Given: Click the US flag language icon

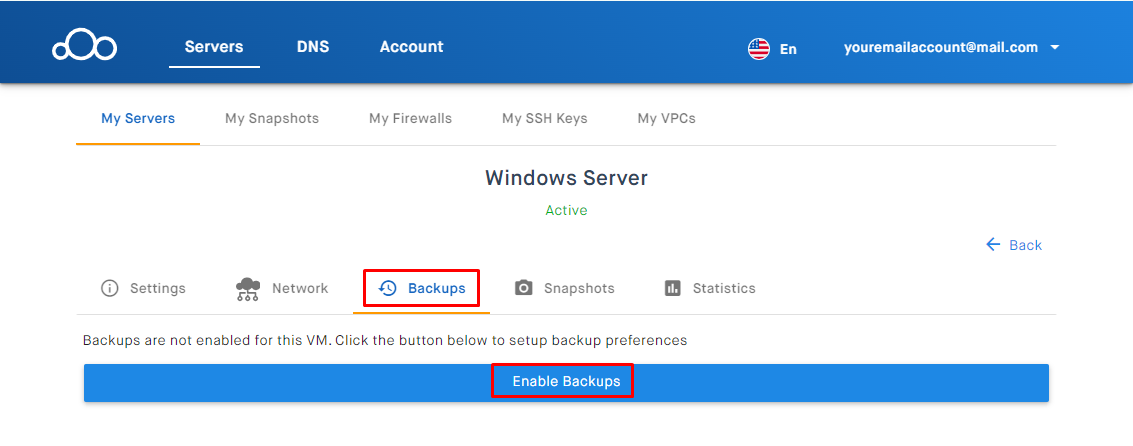Looking at the screenshot, I should [x=759, y=48].
